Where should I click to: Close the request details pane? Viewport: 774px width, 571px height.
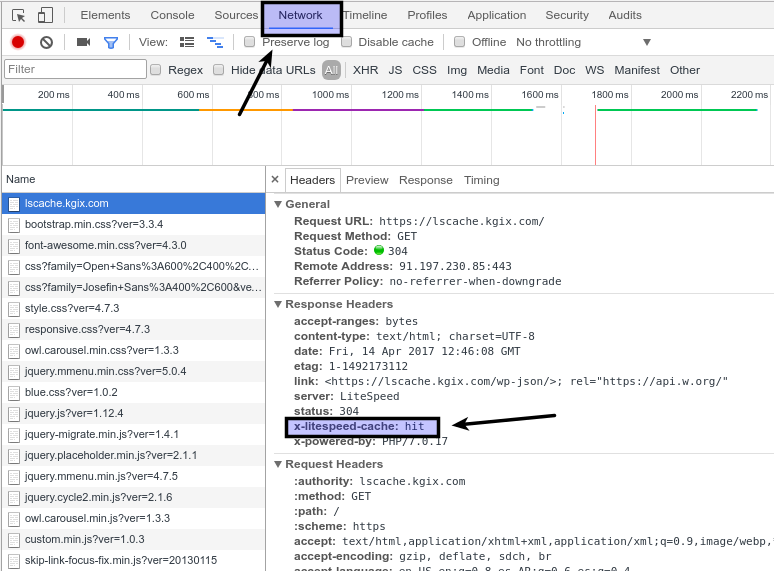(275, 180)
